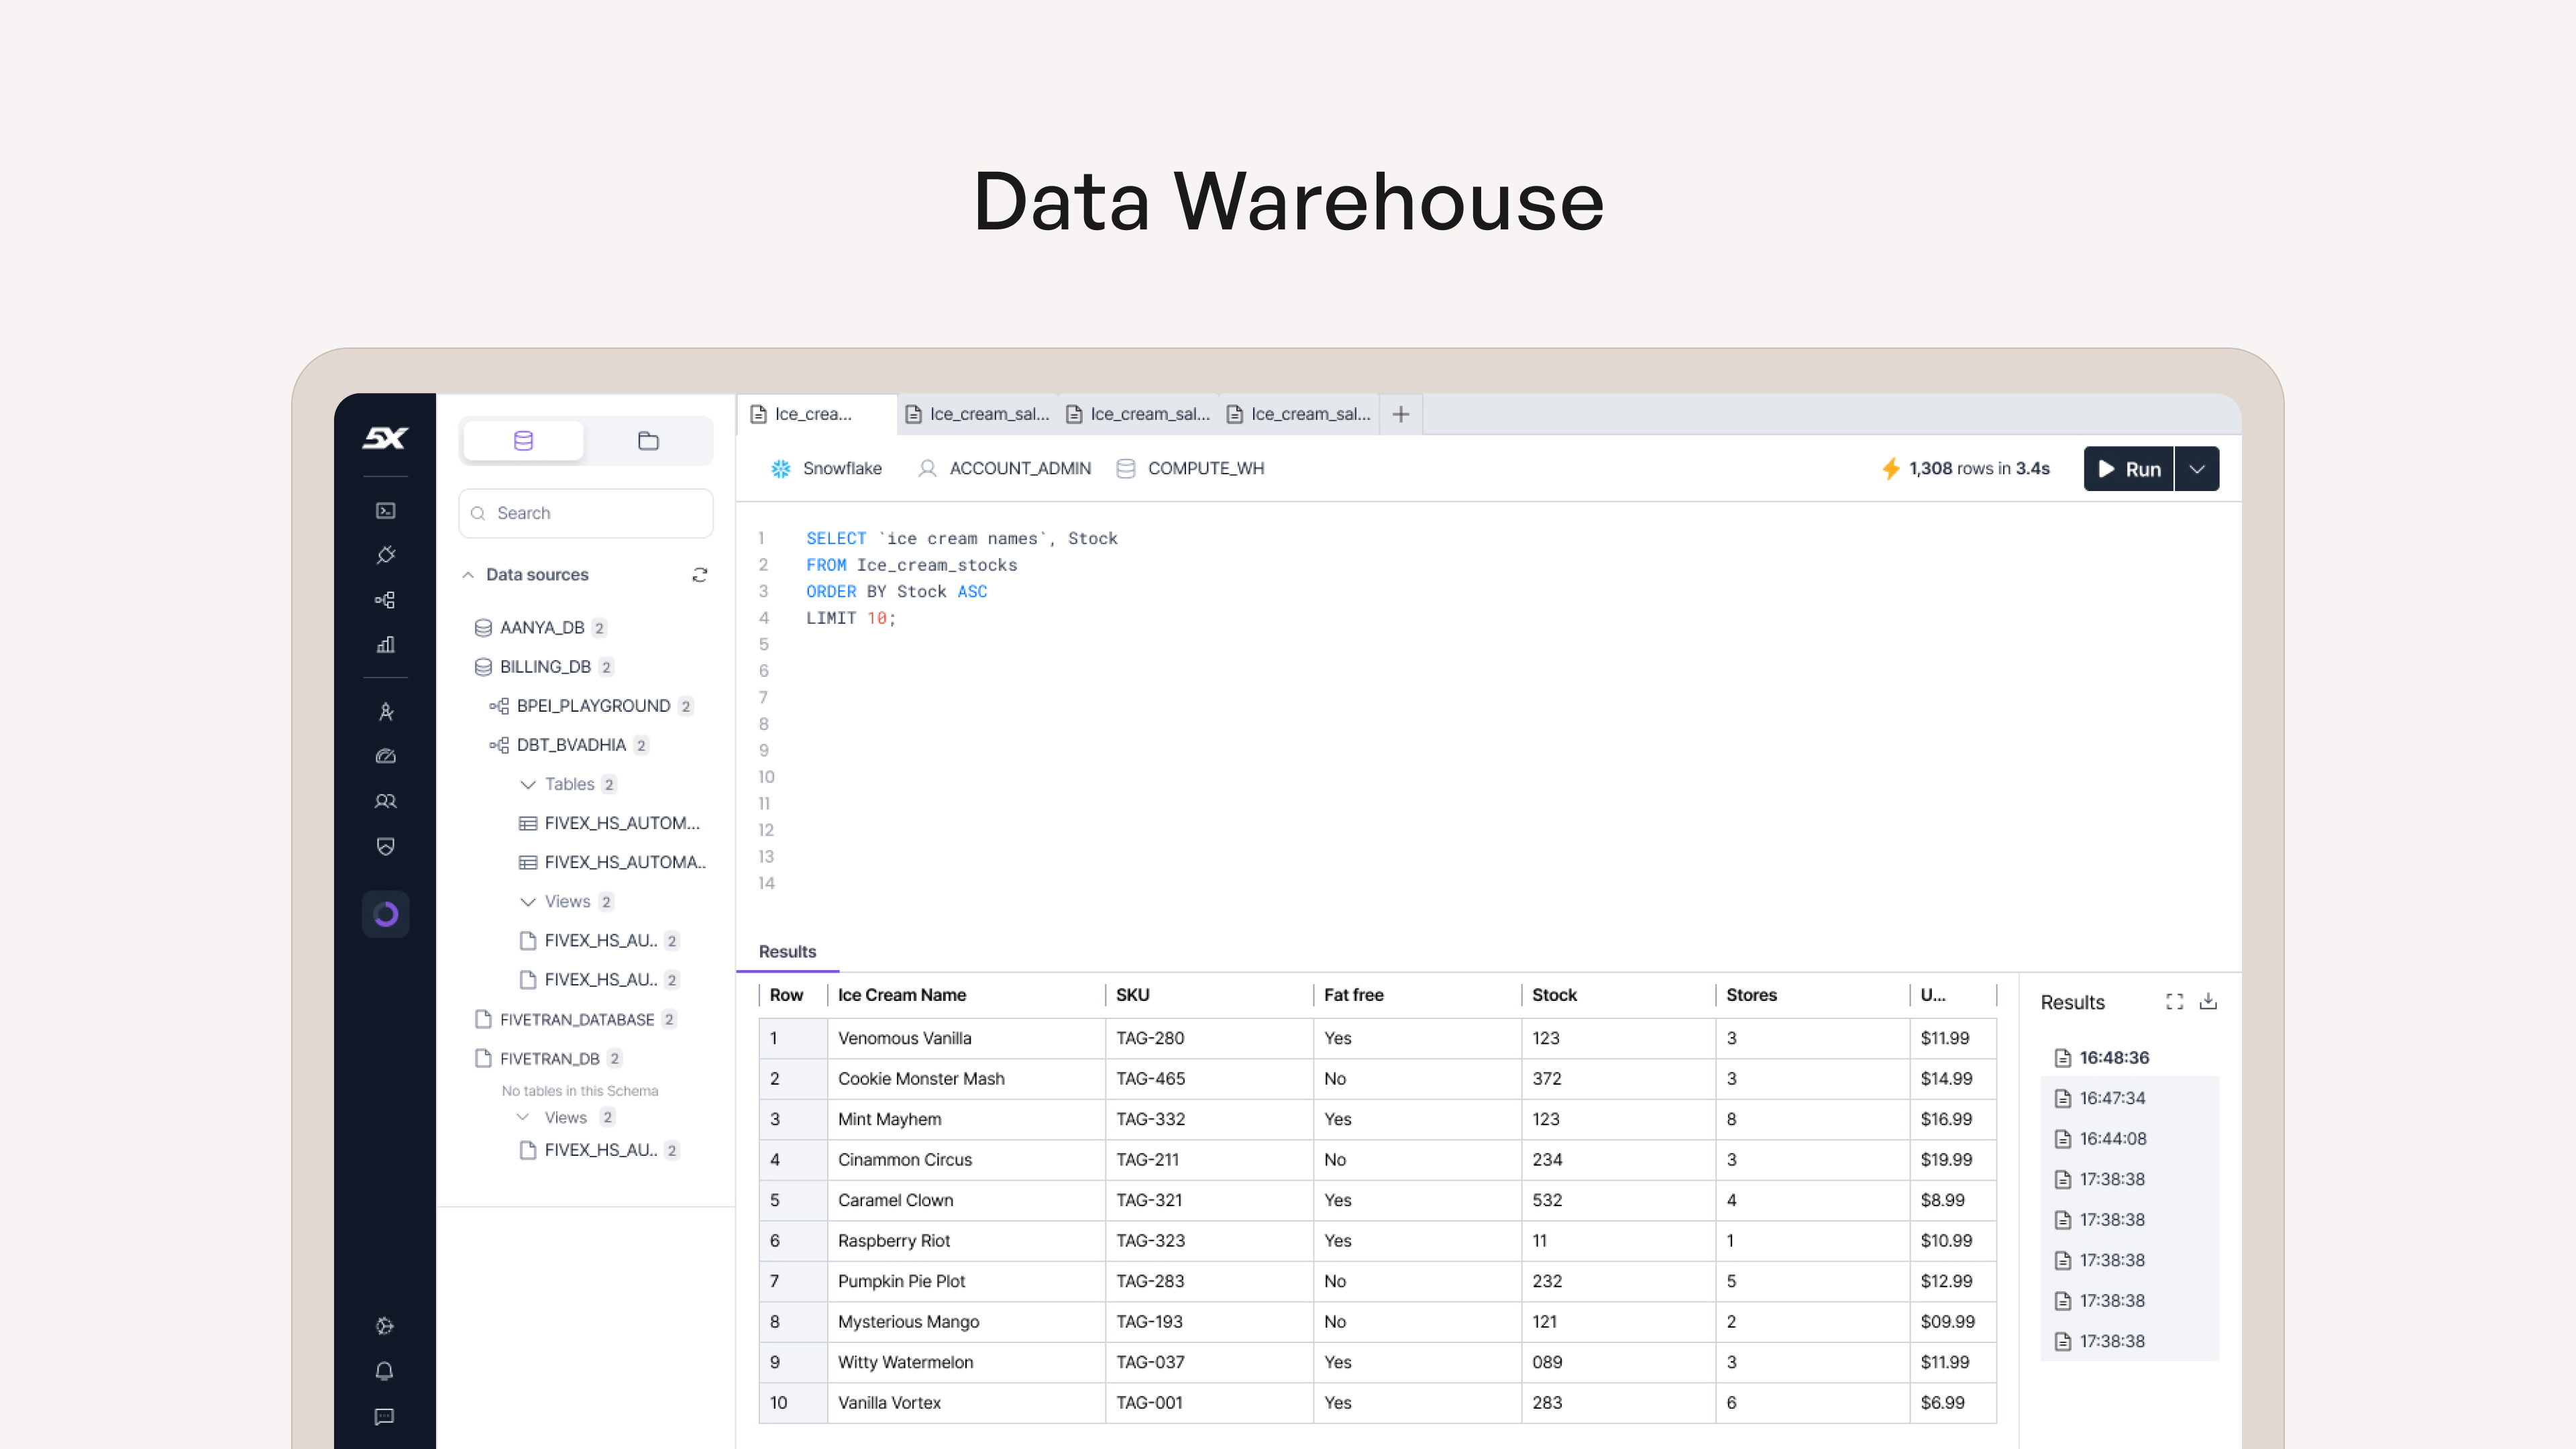Switch to the folder view toggle
The width and height of the screenshot is (2576, 1449).
click(648, 441)
